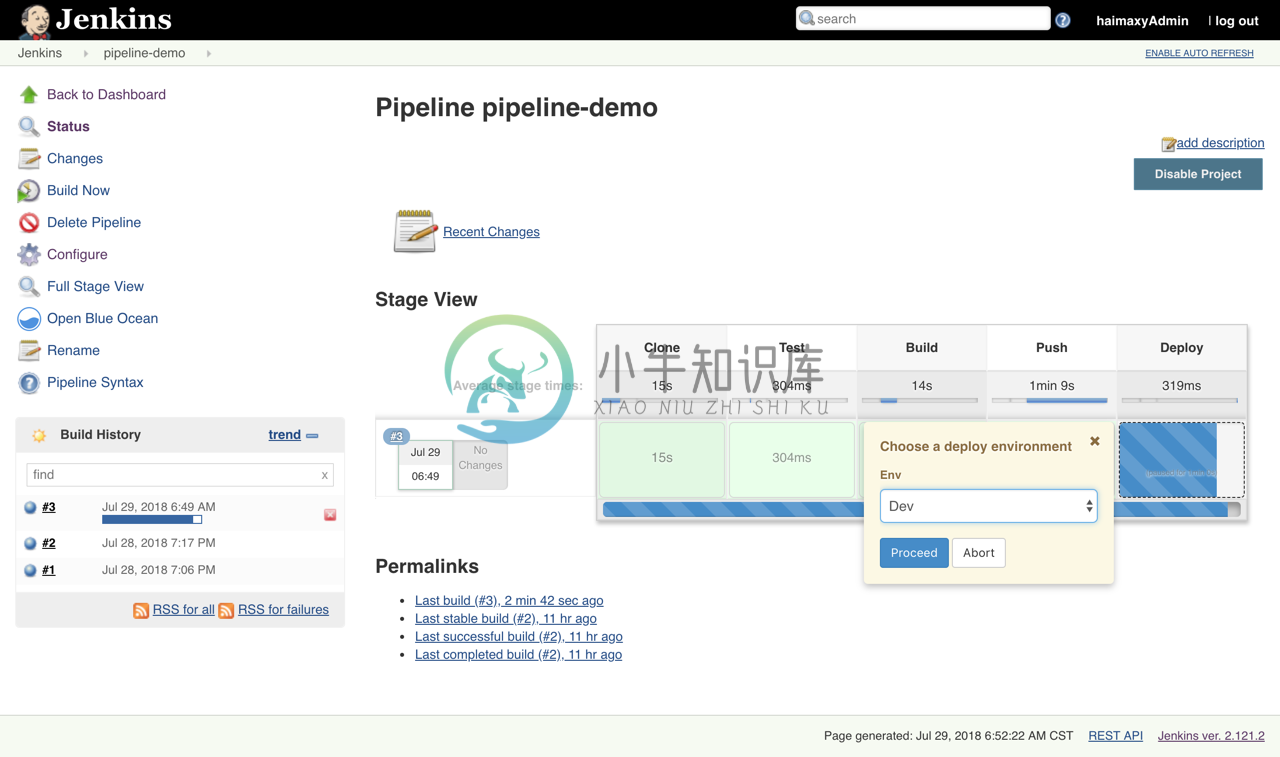Clear the build history find field
Image resolution: width=1280 pixels, height=757 pixels.
pyautogui.click(x=324, y=475)
